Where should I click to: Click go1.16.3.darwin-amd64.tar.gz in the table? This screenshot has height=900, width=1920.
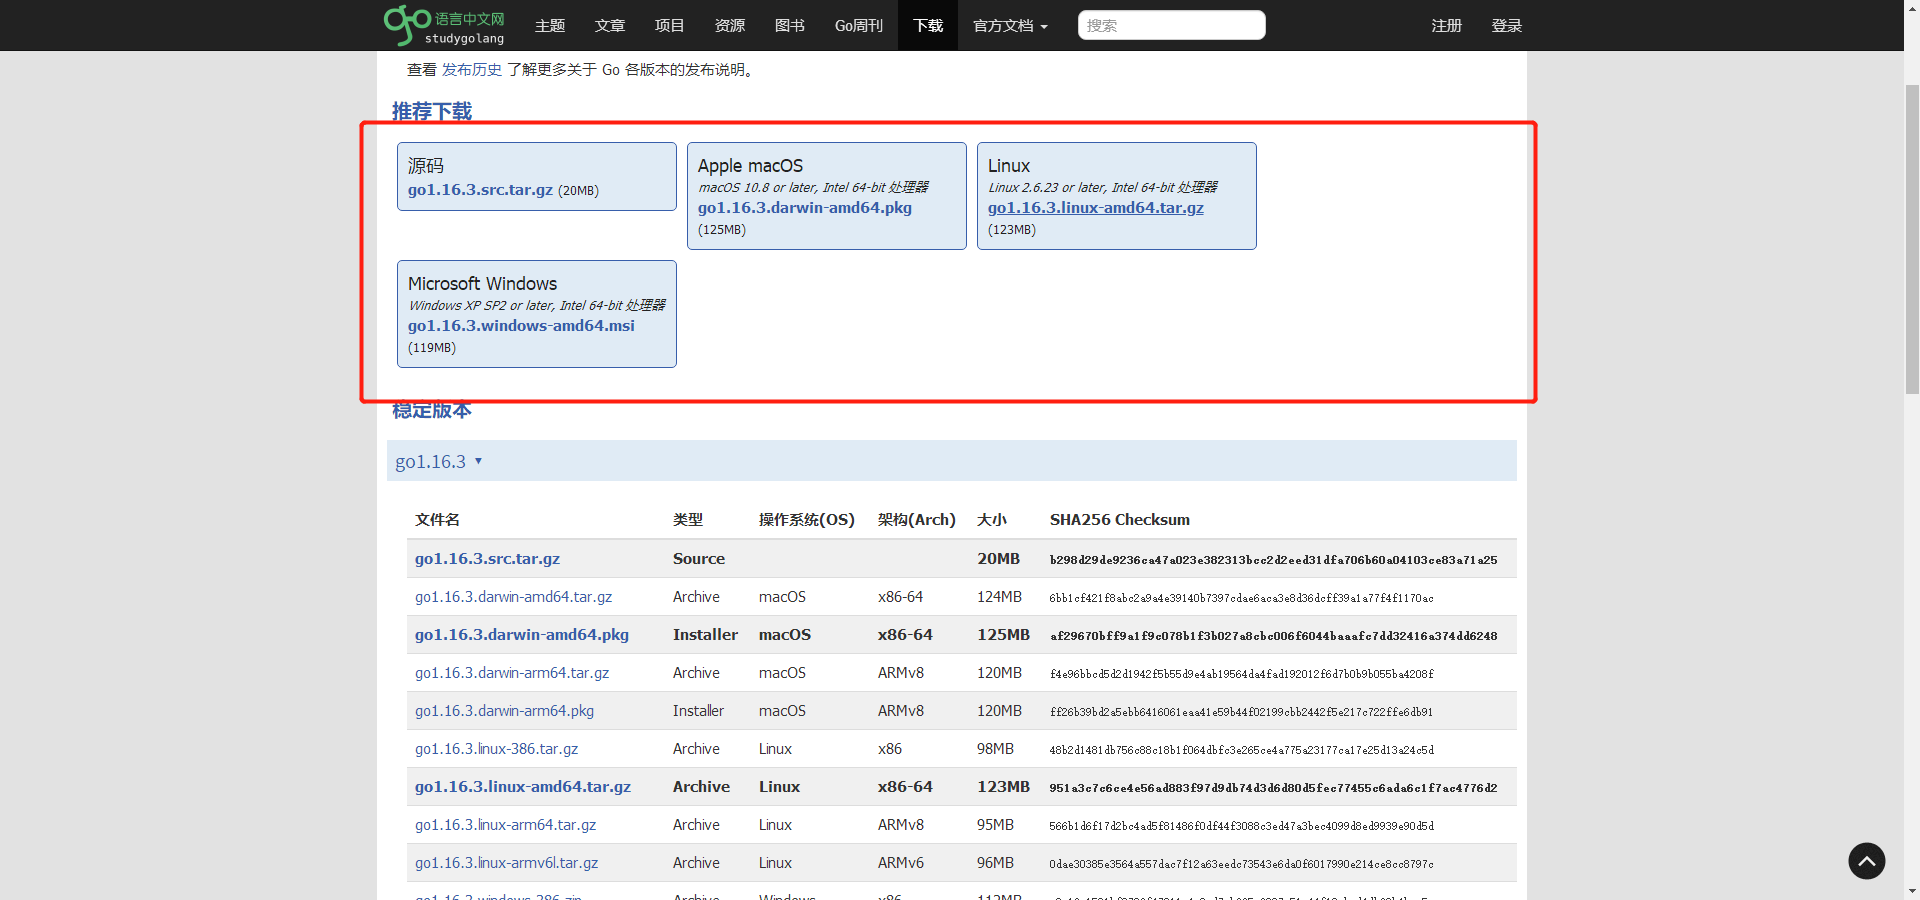[513, 597]
